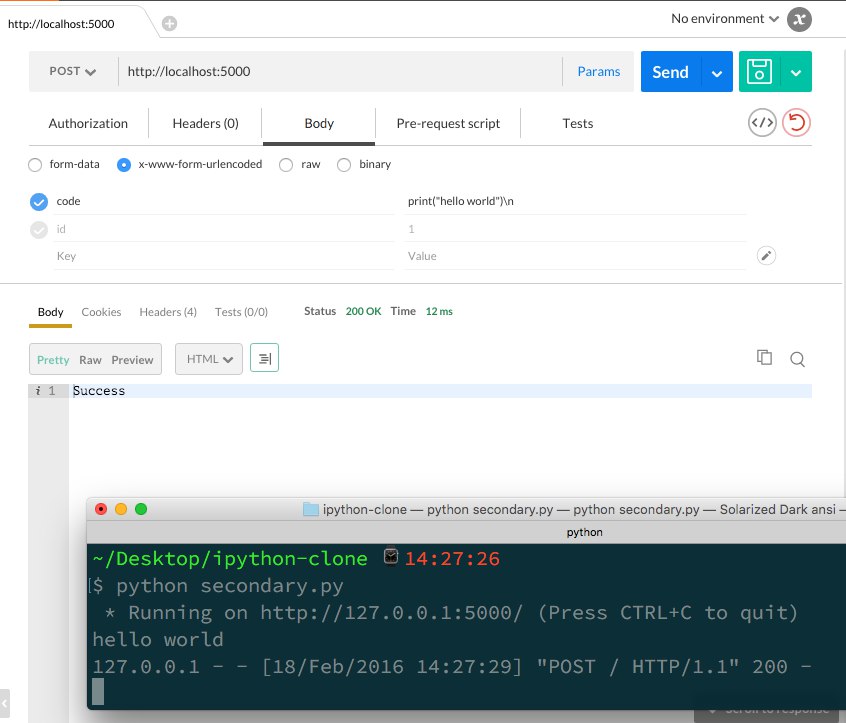Select the http://localhost:5000 request tab
This screenshot has width=846, height=723.
pos(61,24)
